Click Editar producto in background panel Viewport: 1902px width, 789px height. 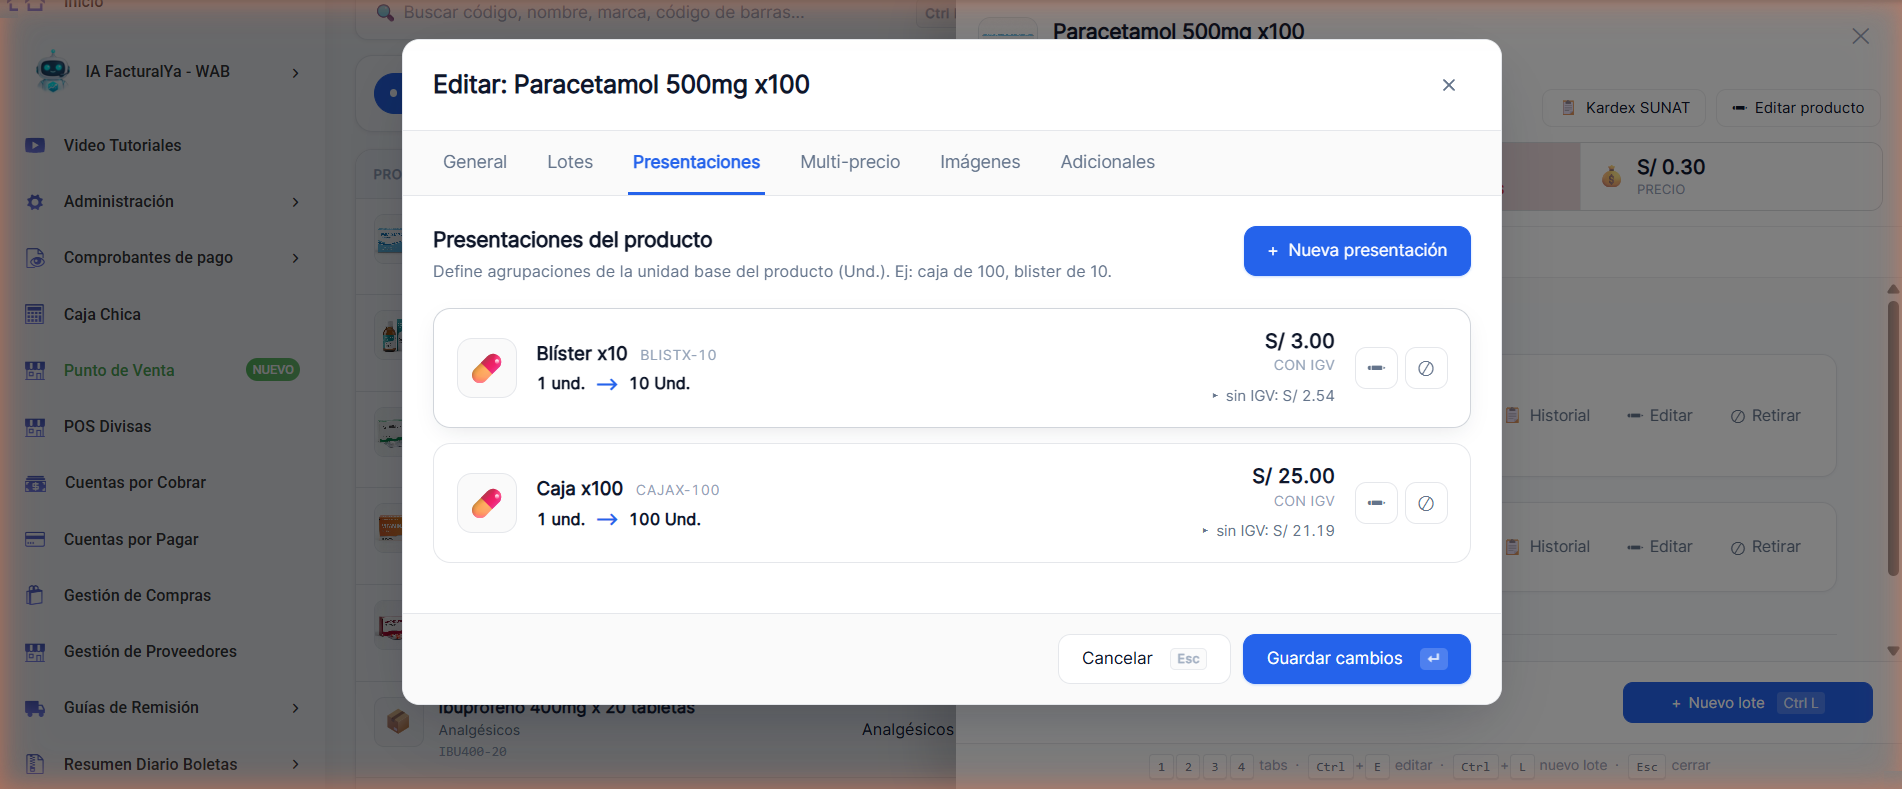click(x=1798, y=108)
